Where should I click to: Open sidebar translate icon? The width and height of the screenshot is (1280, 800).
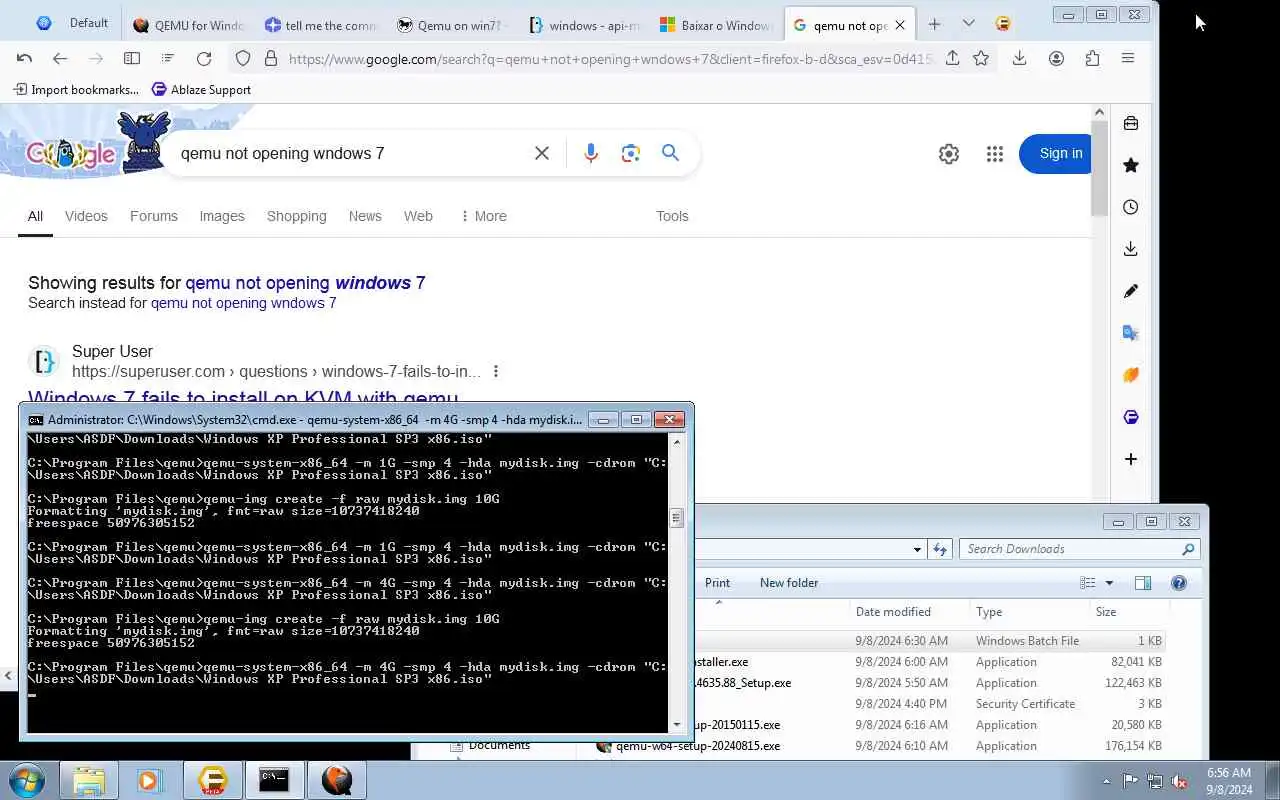point(1131,333)
